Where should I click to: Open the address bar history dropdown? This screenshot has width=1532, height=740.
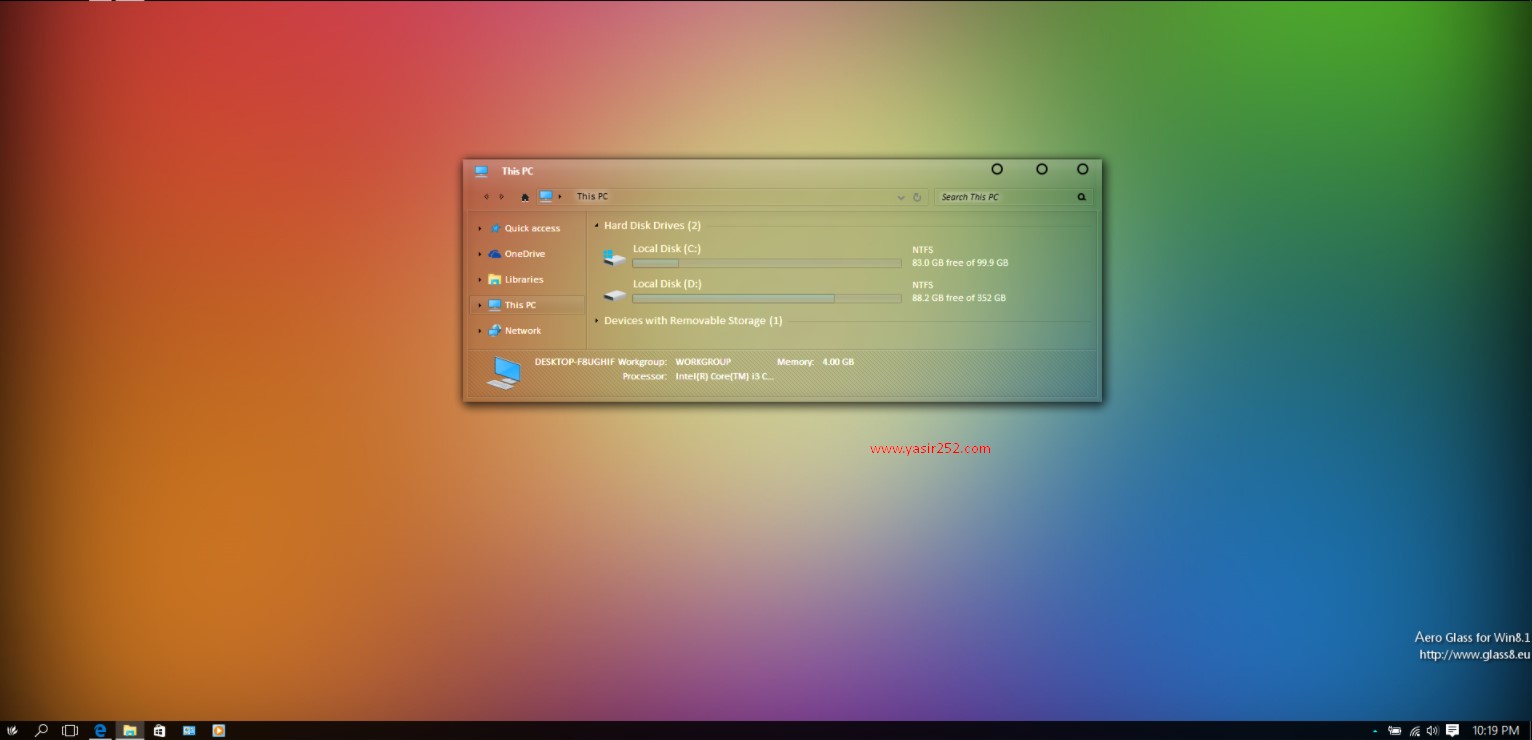pyautogui.click(x=901, y=197)
